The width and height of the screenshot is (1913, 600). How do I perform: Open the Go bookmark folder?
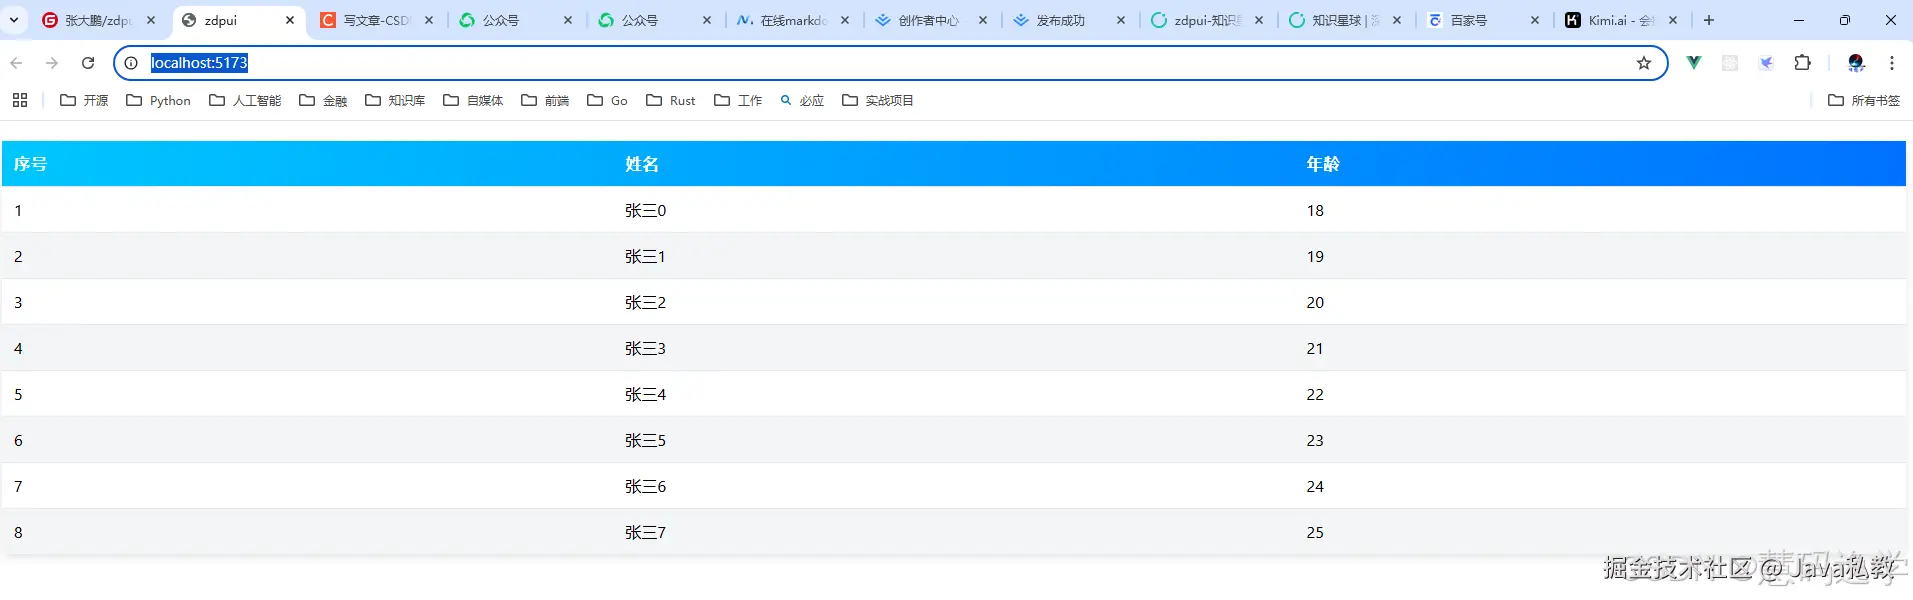(607, 100)
